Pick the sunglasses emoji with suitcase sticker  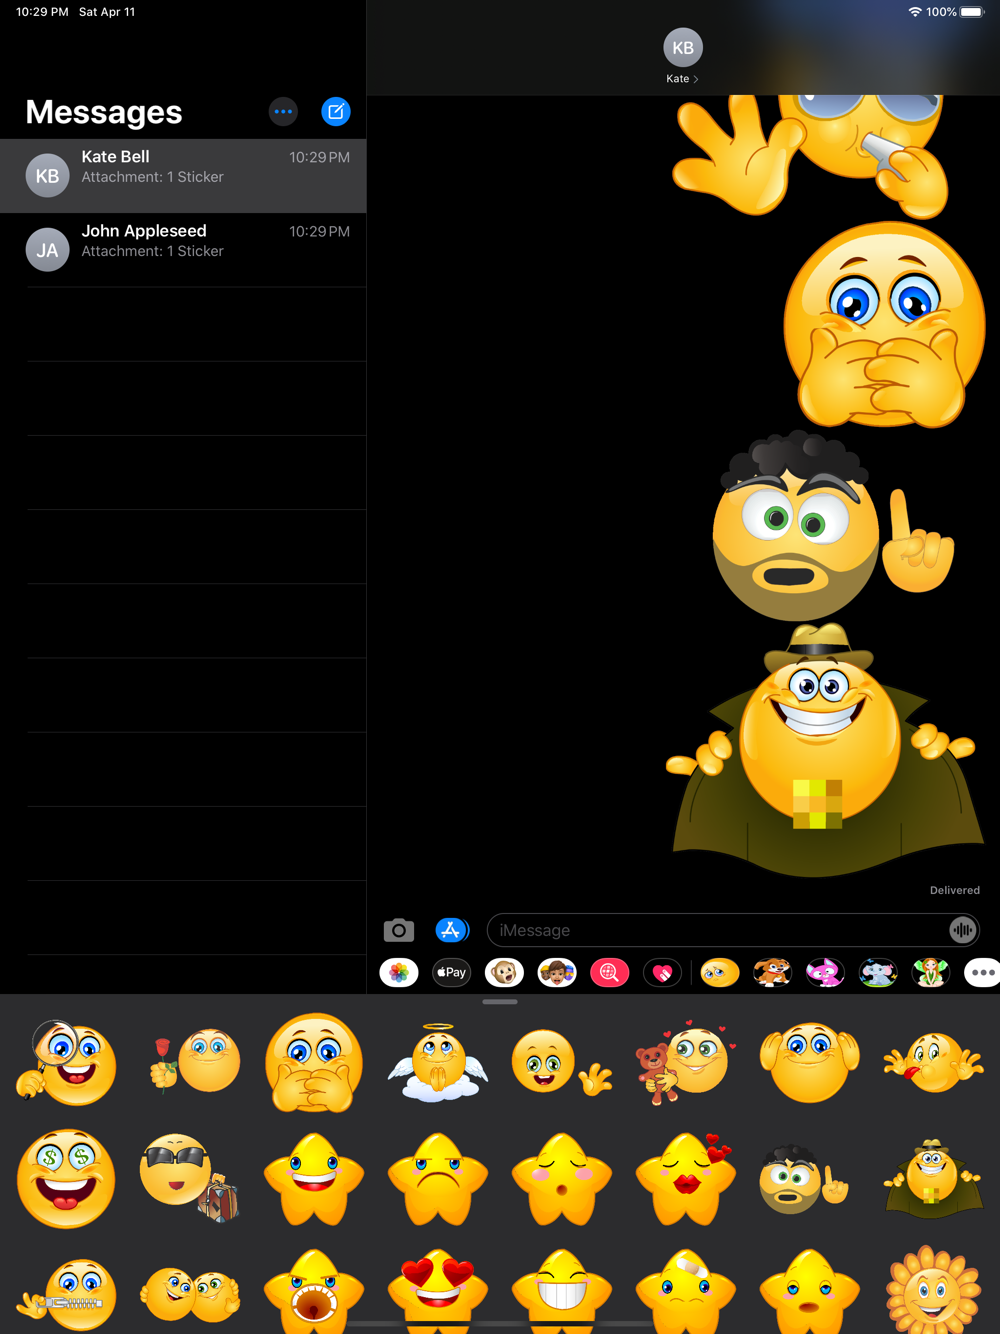click(x=190, y=1178)
